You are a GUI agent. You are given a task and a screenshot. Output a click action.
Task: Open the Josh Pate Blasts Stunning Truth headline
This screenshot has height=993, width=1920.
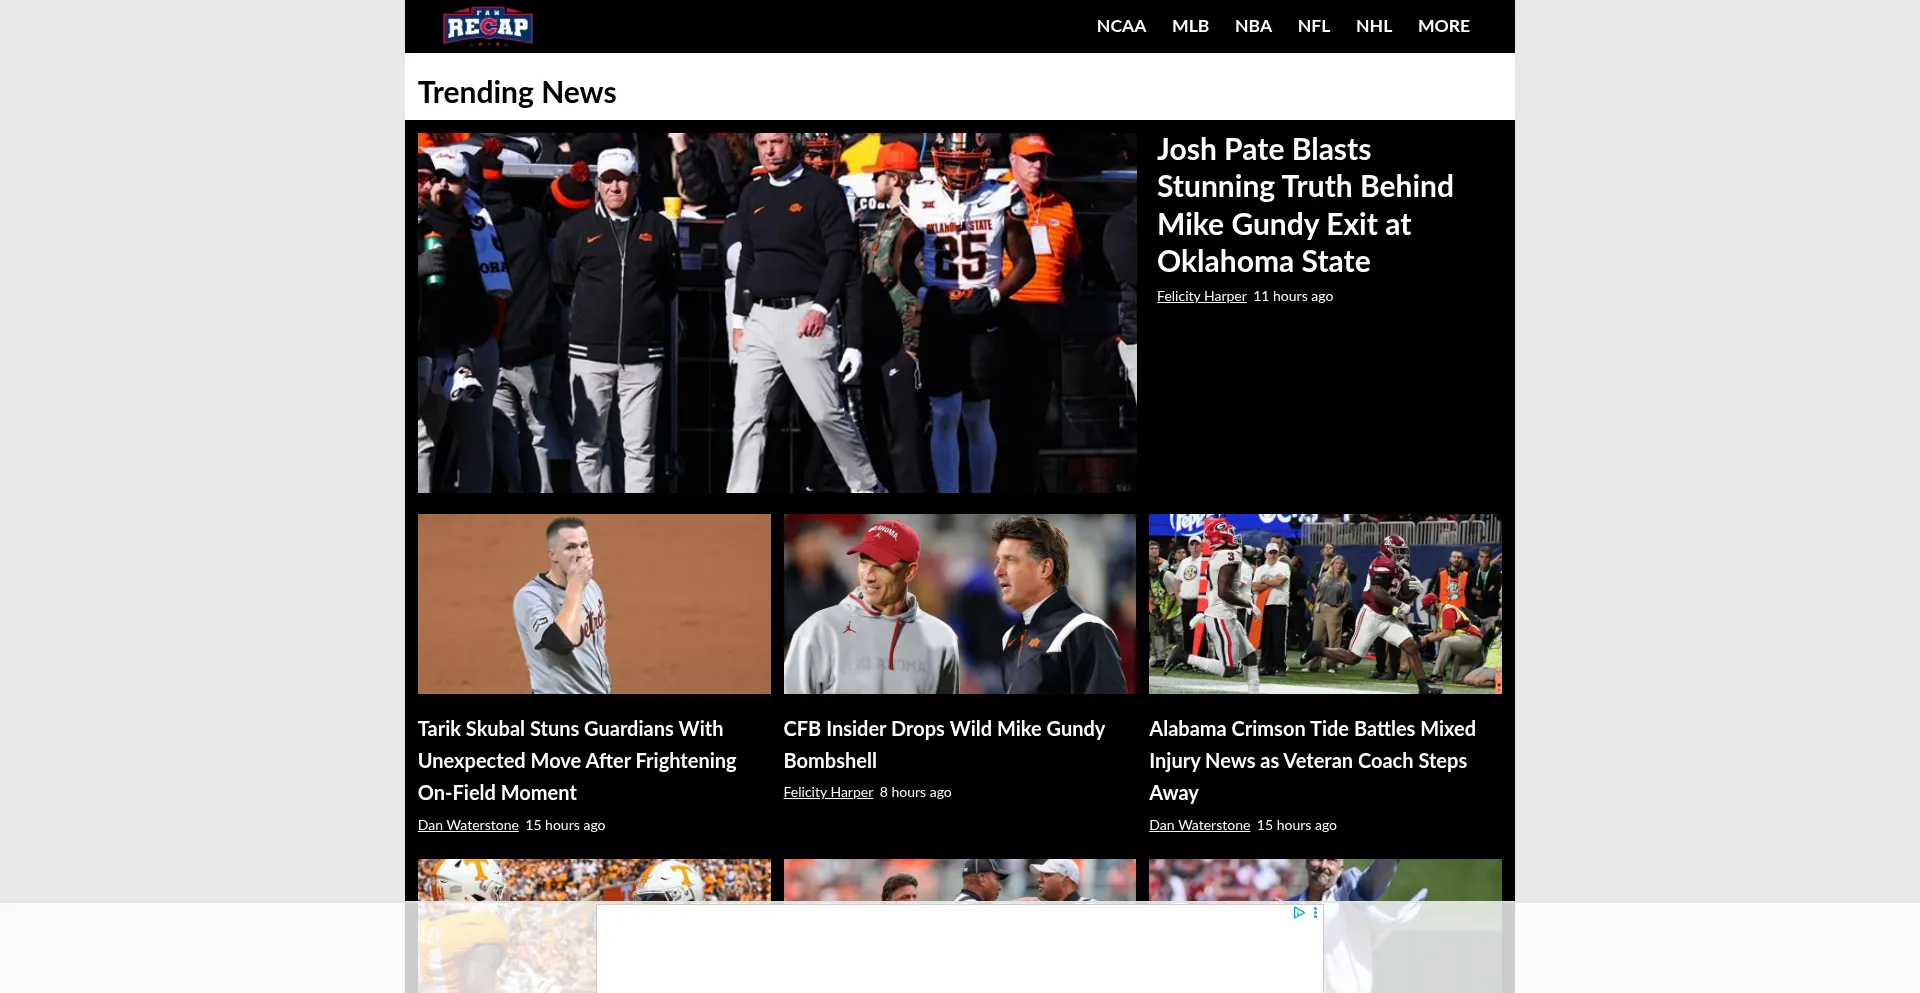click(1305, 205)
